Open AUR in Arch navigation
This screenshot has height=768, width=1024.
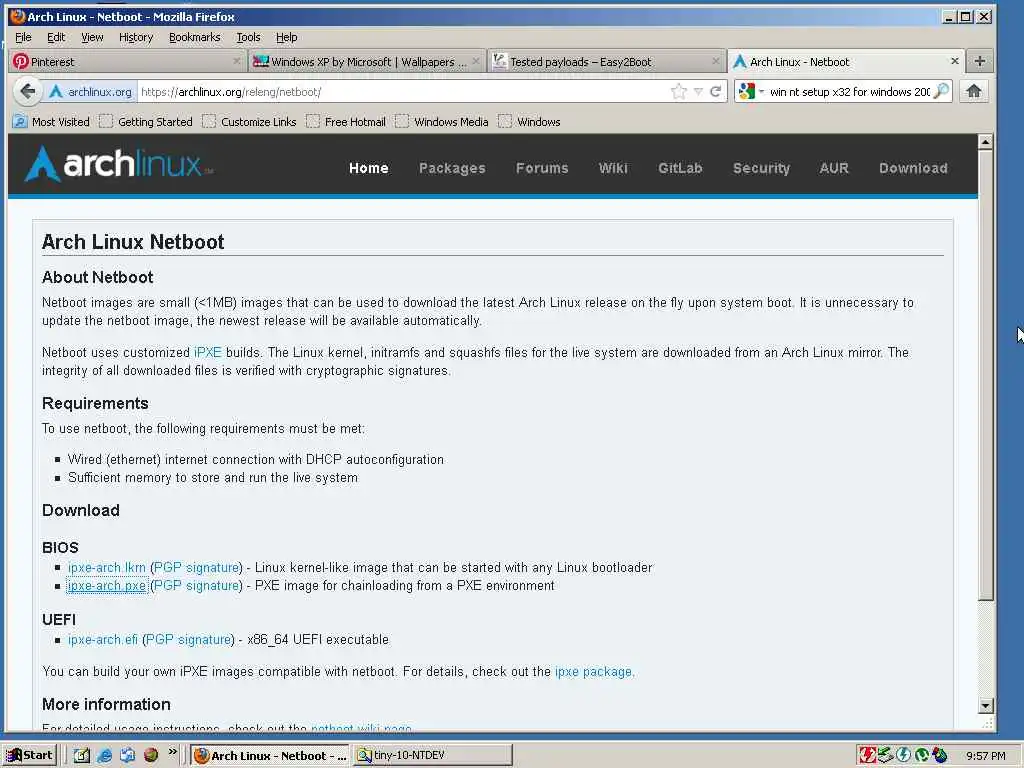pyautogui.click(x=834, y=168)
